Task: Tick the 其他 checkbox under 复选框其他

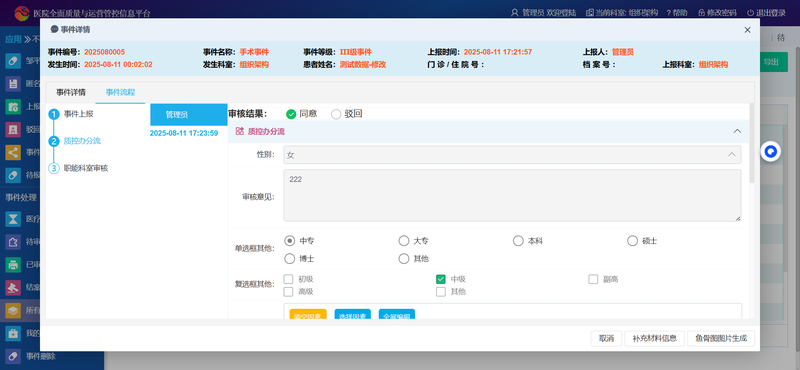Action: 441,292
